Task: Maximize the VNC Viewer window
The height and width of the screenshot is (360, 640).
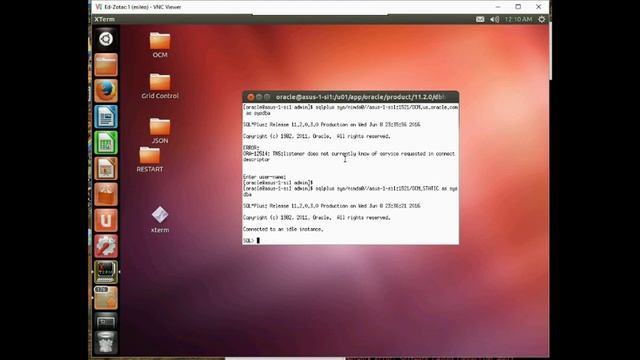Action: point(518,7)
